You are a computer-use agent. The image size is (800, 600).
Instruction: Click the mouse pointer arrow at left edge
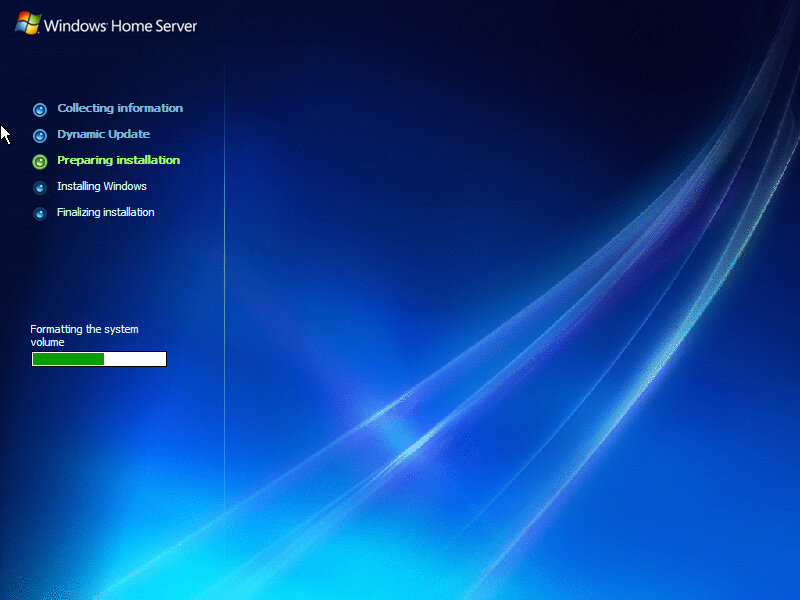coord(5,134)
